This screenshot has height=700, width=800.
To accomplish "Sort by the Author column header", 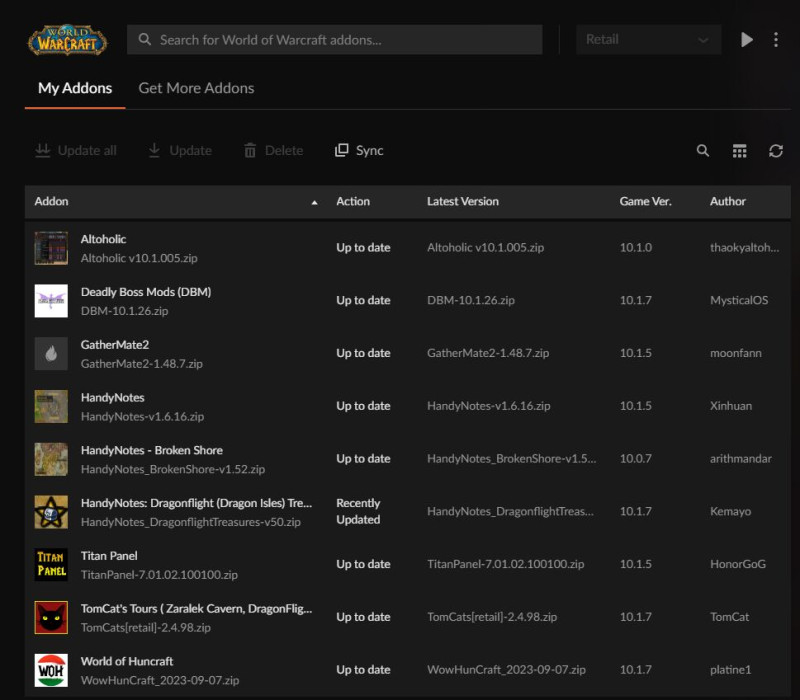I will 728,202.
